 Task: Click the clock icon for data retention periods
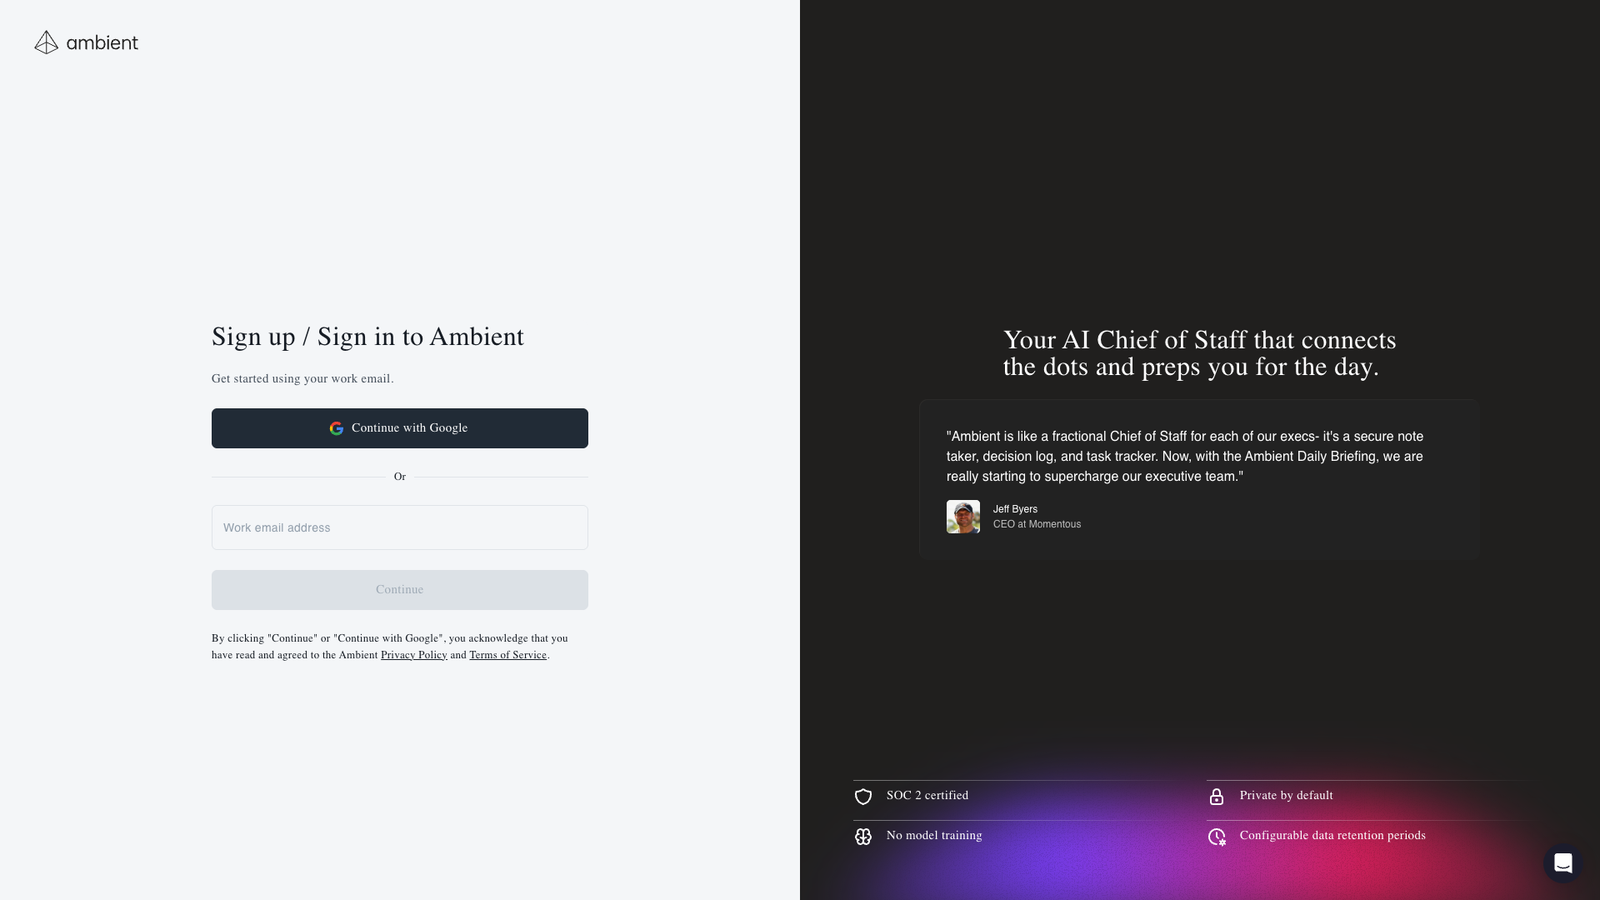(1217, 836)
